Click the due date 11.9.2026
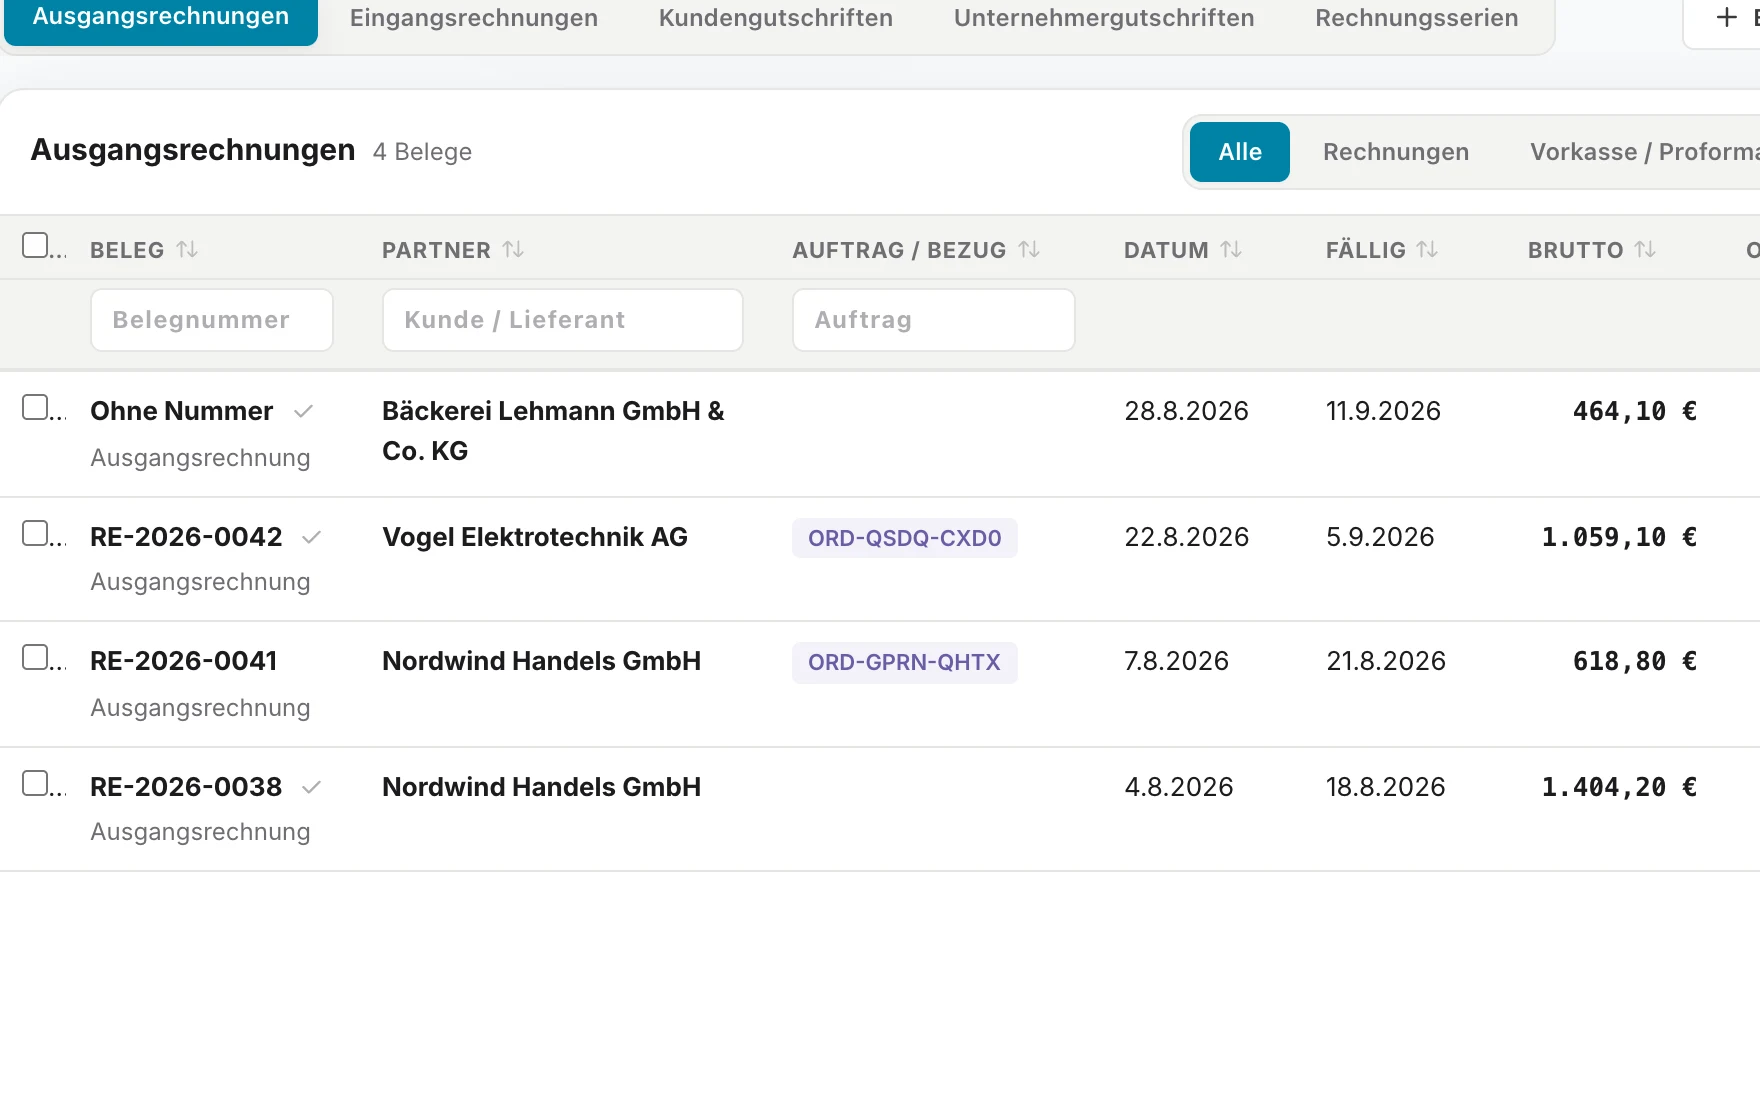Image resolution: width=1760 pixels, height=1100 pixels. click(x=1383, y=411)
